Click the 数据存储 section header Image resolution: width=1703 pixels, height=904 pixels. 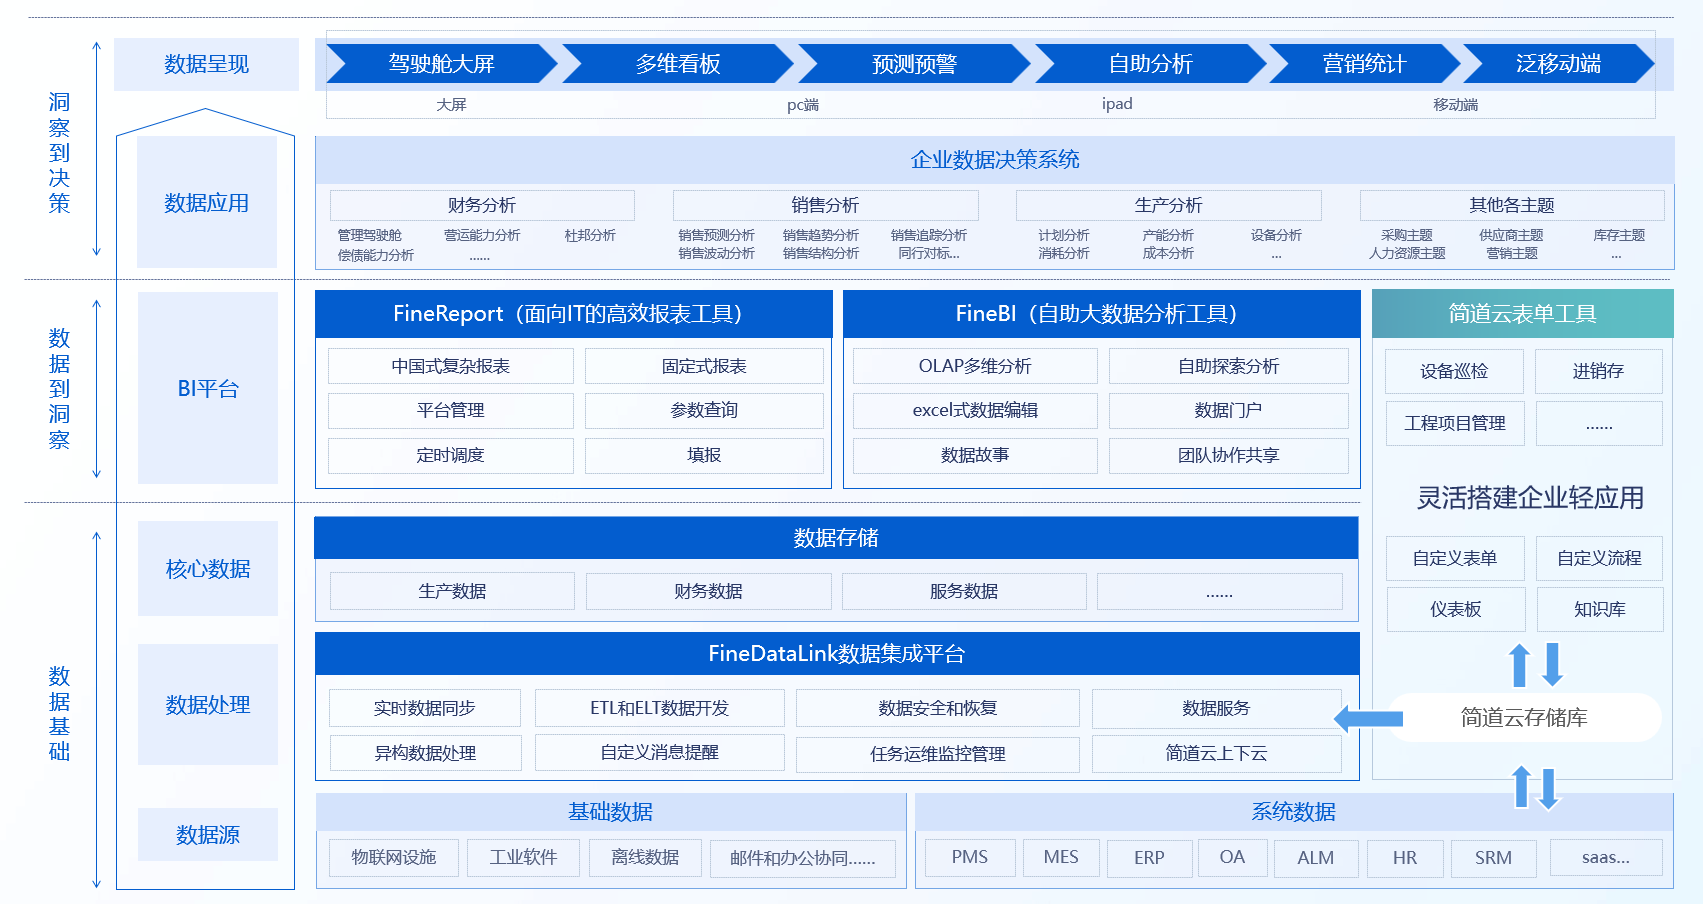pyautogui.click(x=836, y=538)
